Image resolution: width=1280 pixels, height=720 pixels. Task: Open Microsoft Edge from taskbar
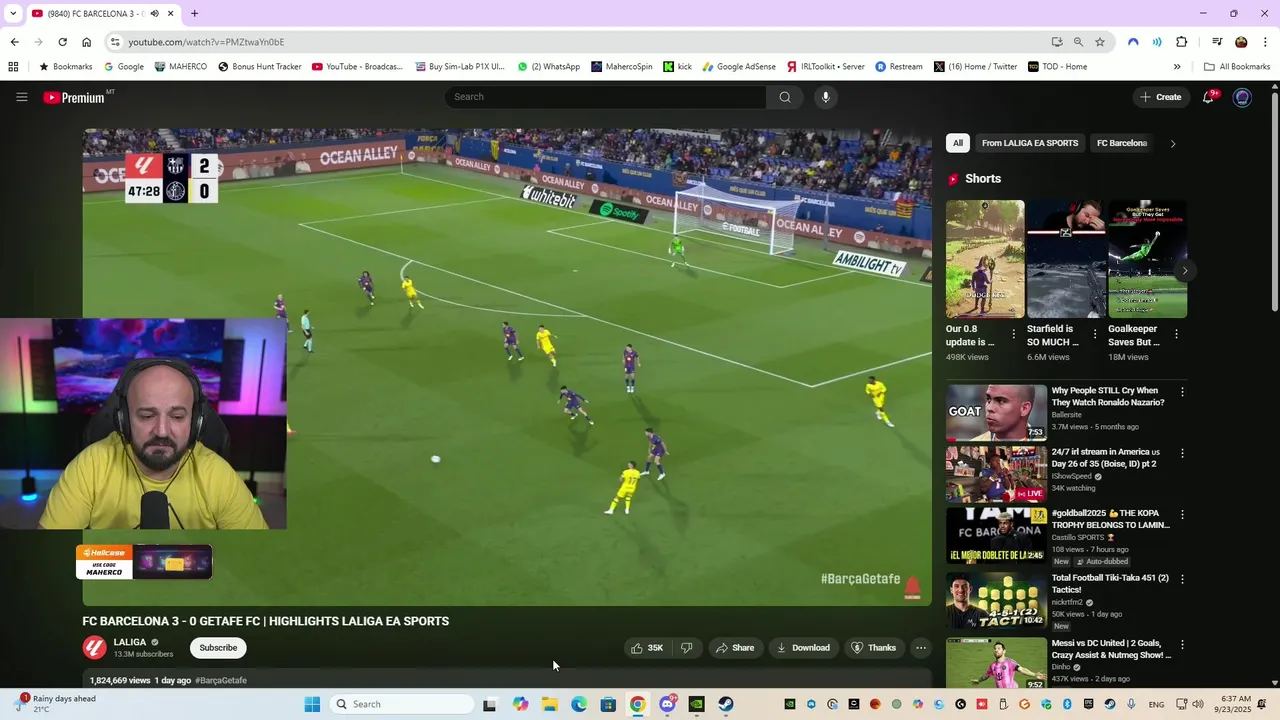click(579, 704)
